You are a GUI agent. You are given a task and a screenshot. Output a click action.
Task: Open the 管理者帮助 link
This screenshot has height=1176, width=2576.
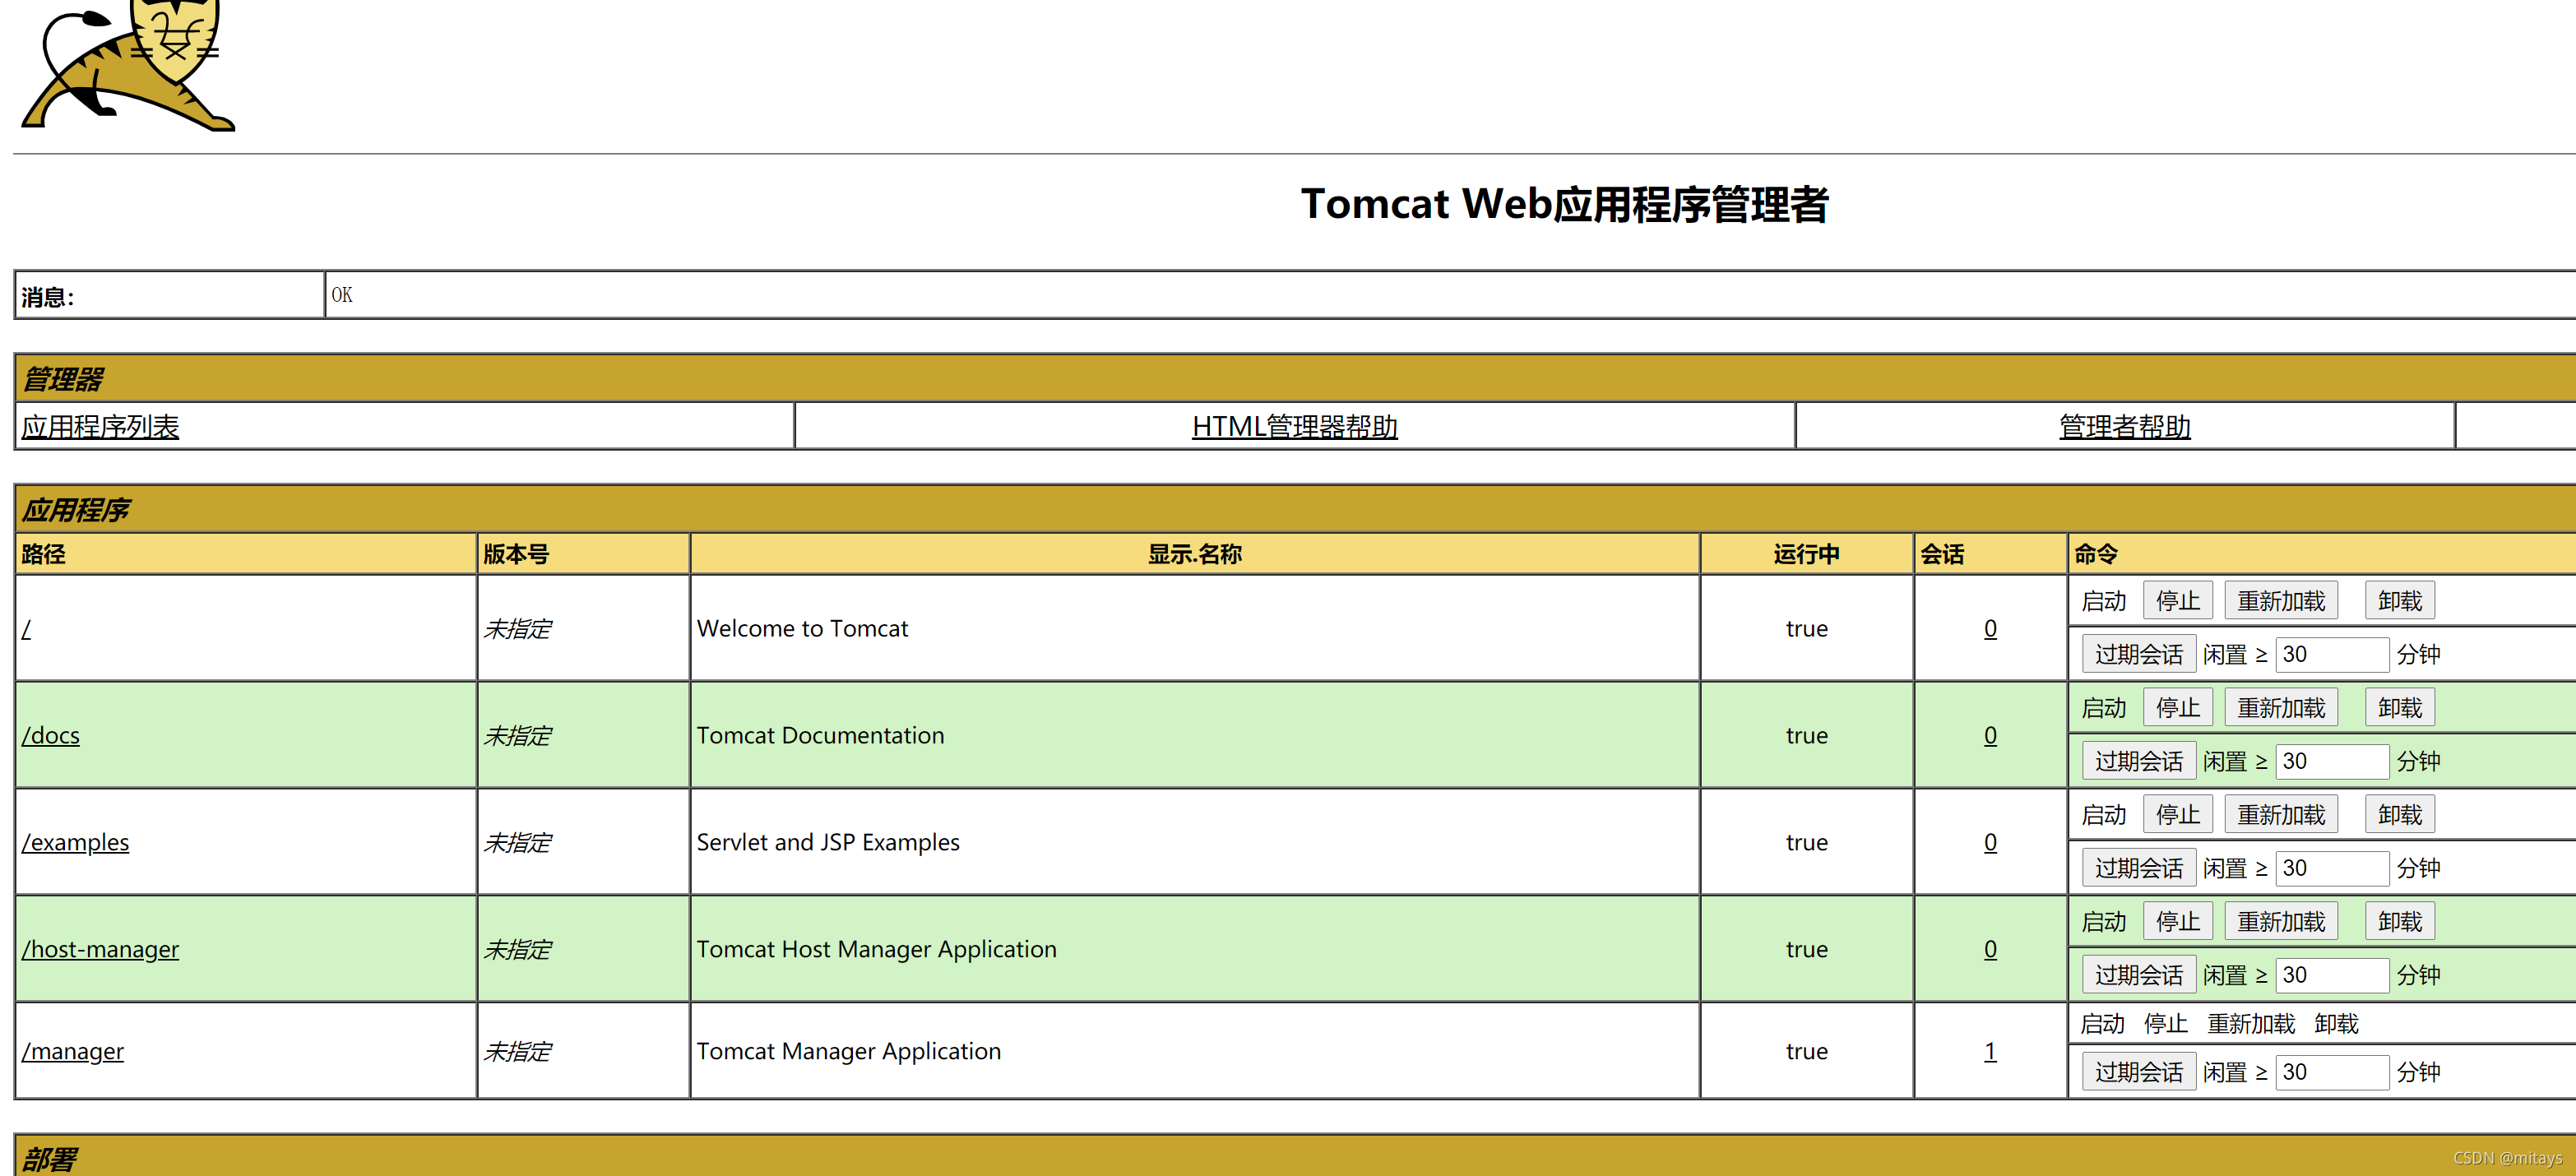(2125, 427)
